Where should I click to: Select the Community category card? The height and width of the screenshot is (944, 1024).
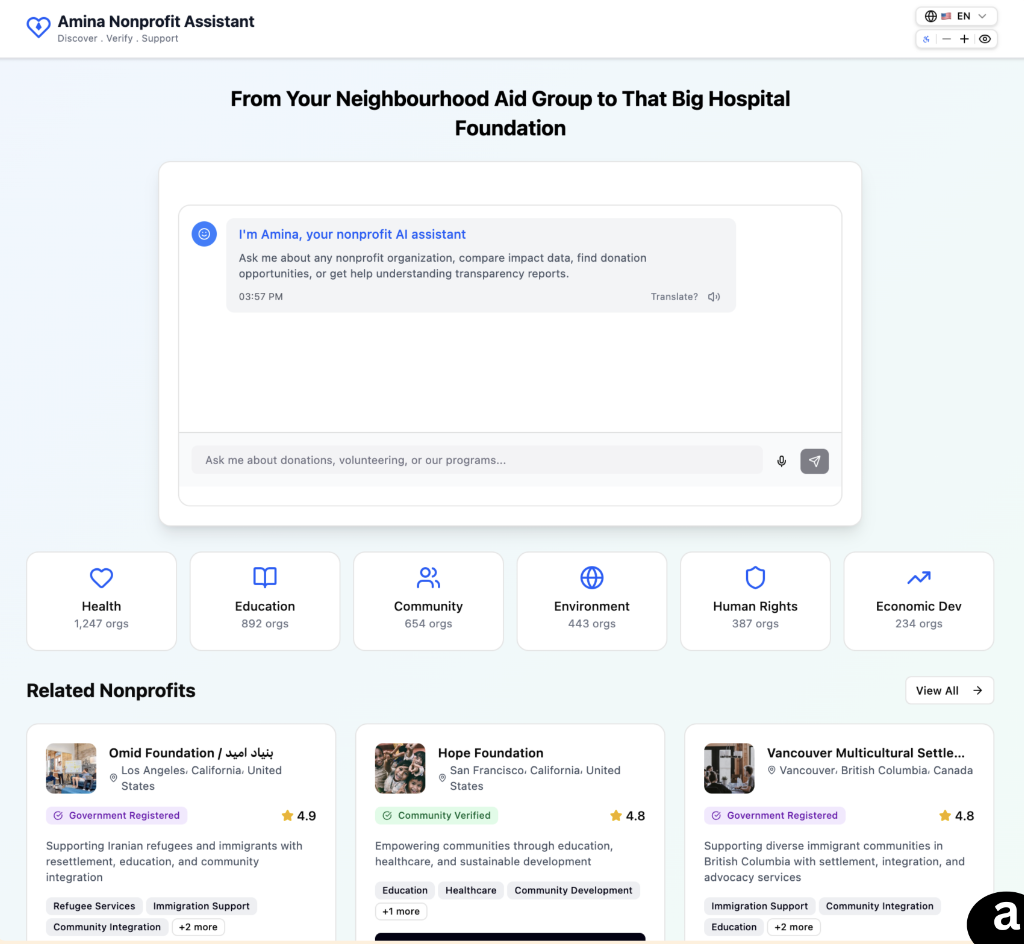428,601
